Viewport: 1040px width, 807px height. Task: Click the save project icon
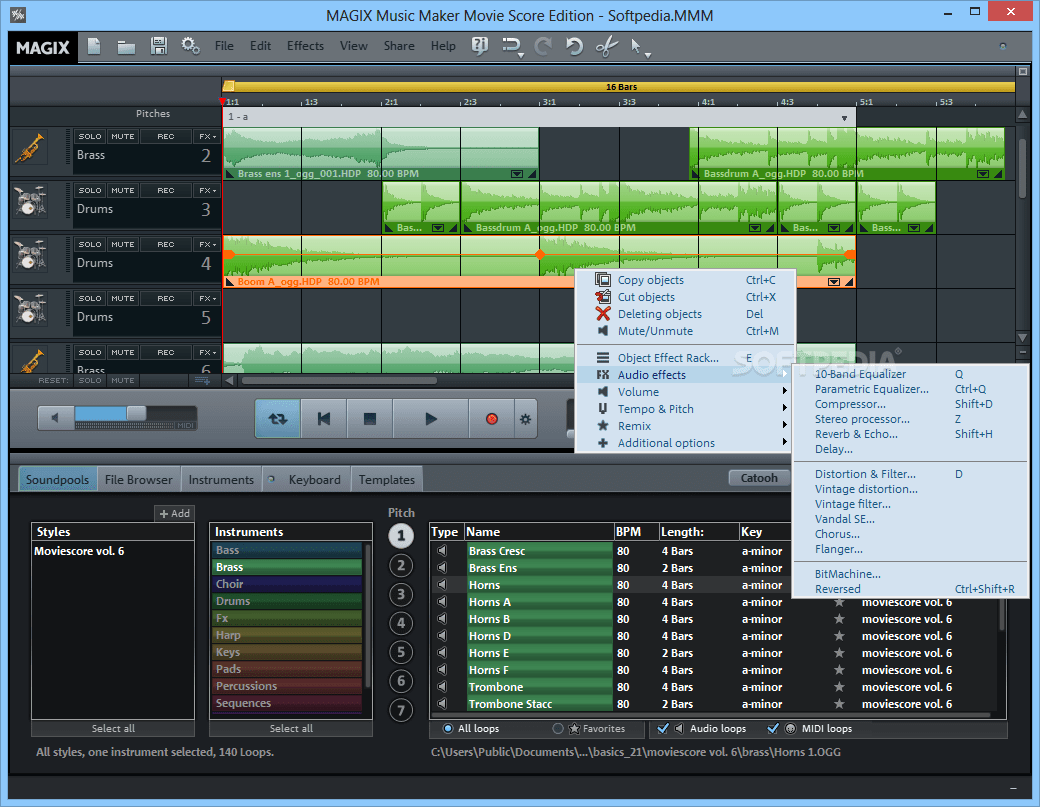(158, 46)
